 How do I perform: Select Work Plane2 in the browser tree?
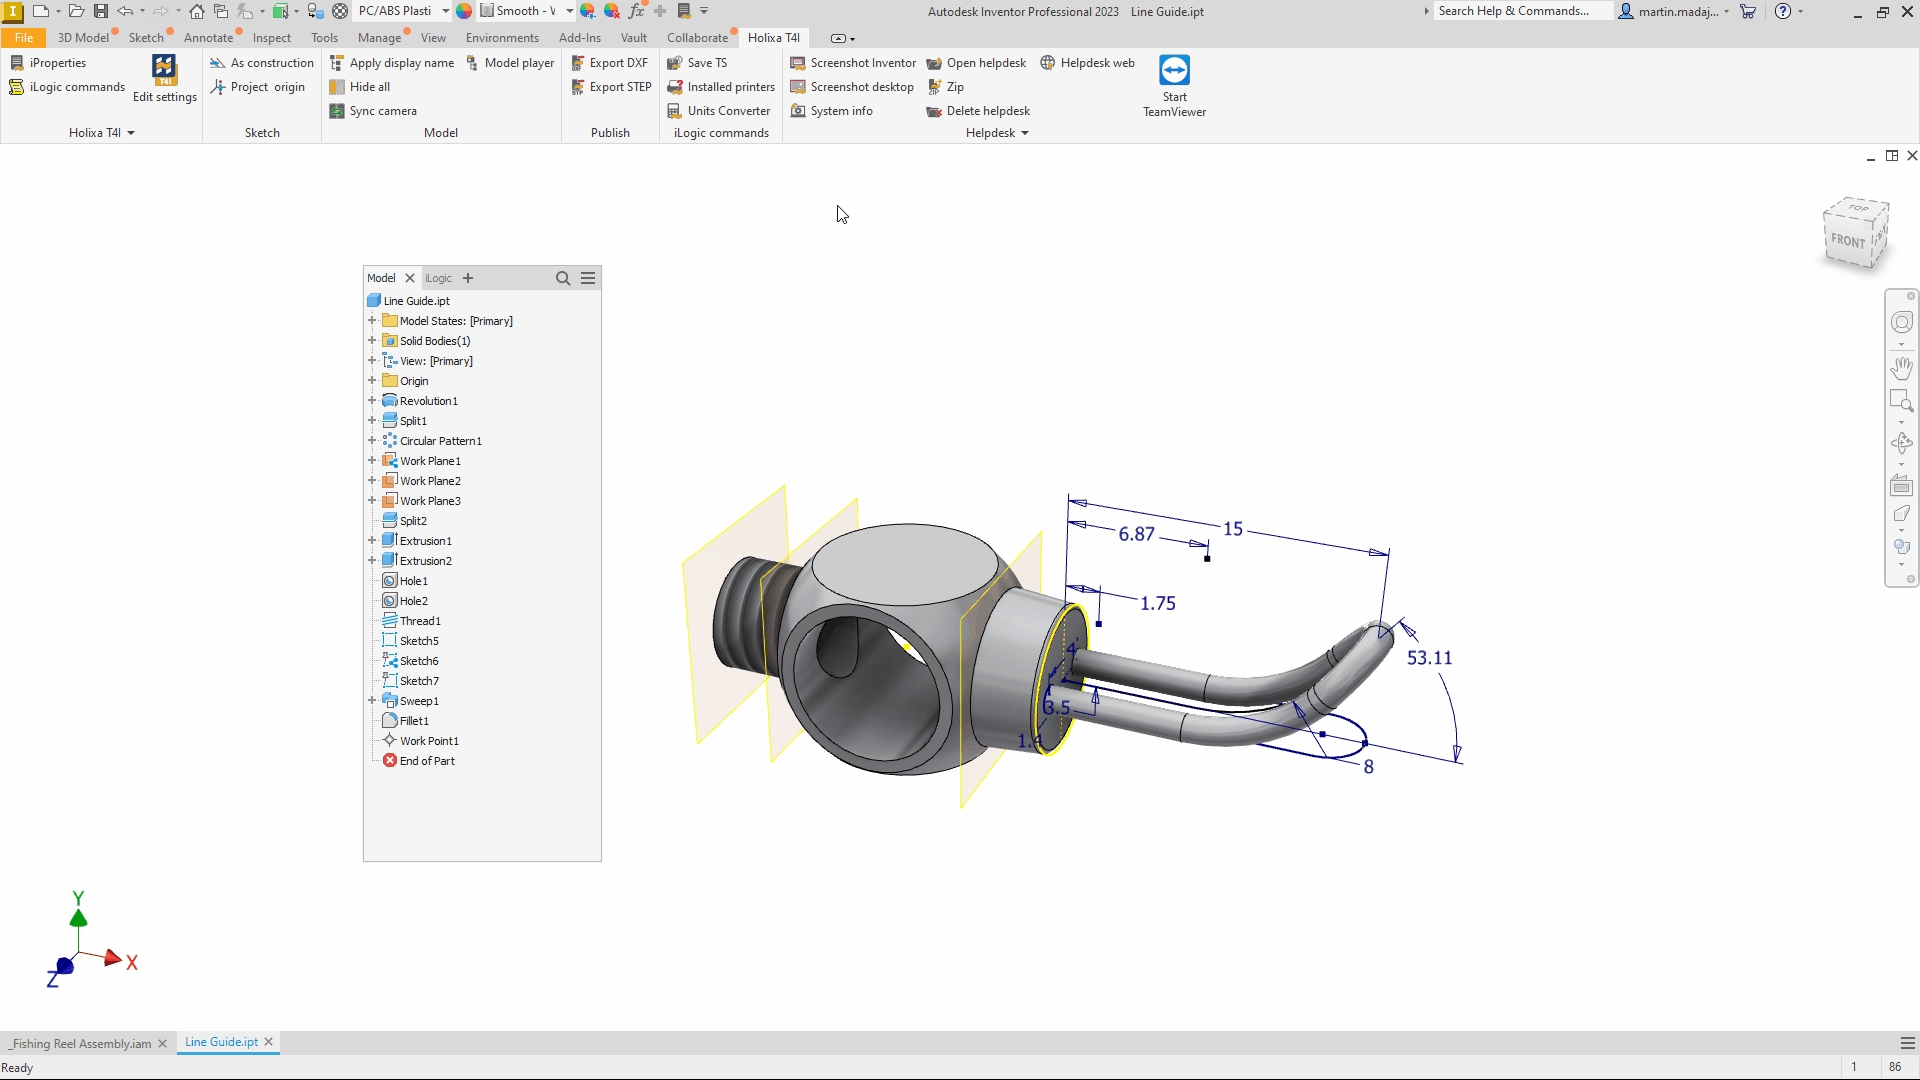pyautogui.click(x=430, y=481)
